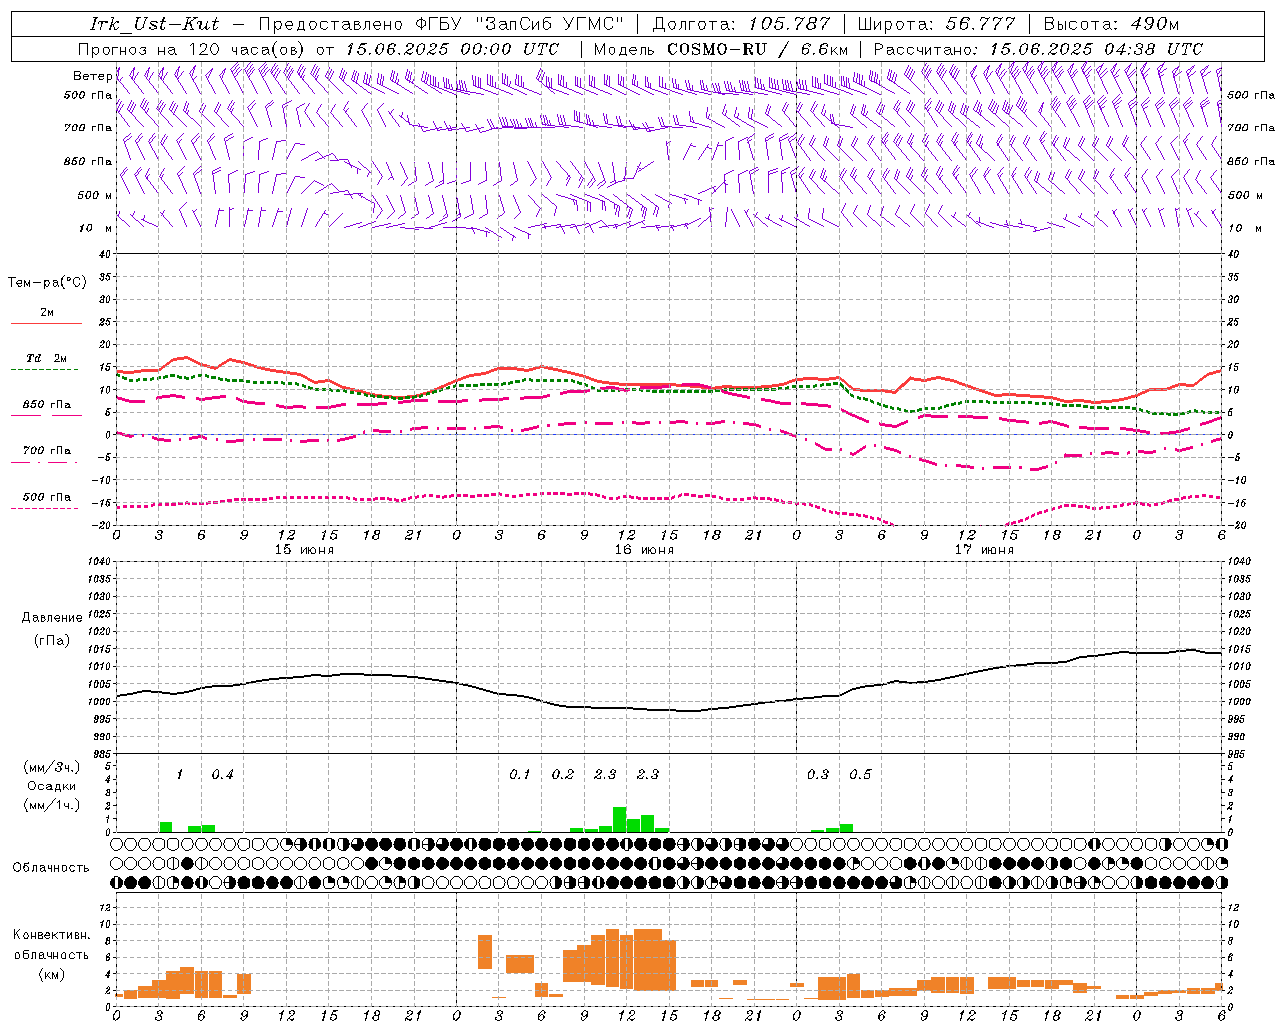Click the 0.2 three-hour precipitation value
This screenshot has width=1280, height=1024.
coord(563,775)
